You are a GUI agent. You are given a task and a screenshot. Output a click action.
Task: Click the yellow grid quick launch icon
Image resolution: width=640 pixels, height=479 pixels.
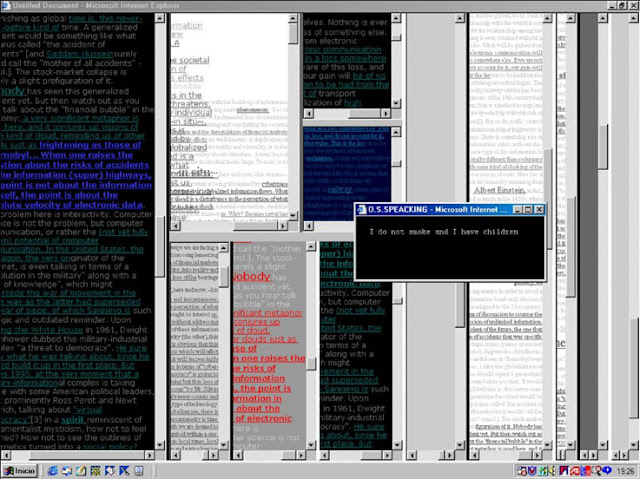(x=96, y=471)
